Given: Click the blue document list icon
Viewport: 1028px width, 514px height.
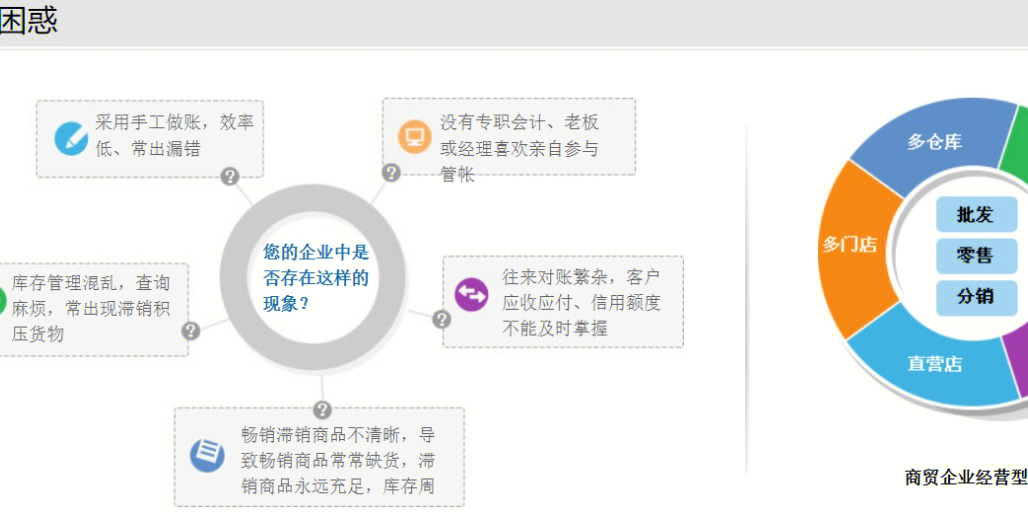Looking at the screenshot, I should tap(207, 455).
